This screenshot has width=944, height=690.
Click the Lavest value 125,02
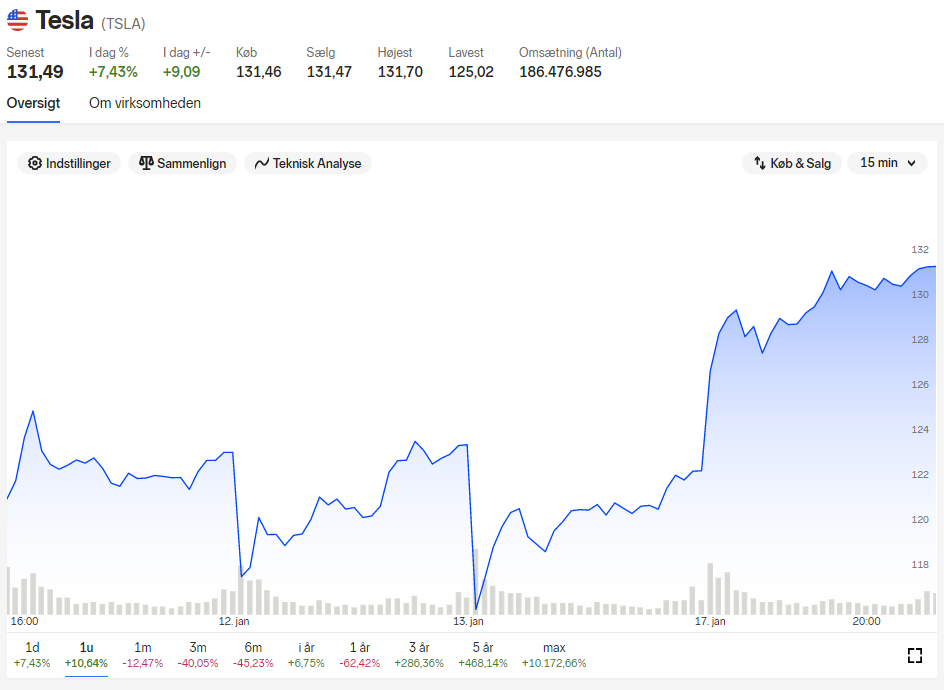471,72
